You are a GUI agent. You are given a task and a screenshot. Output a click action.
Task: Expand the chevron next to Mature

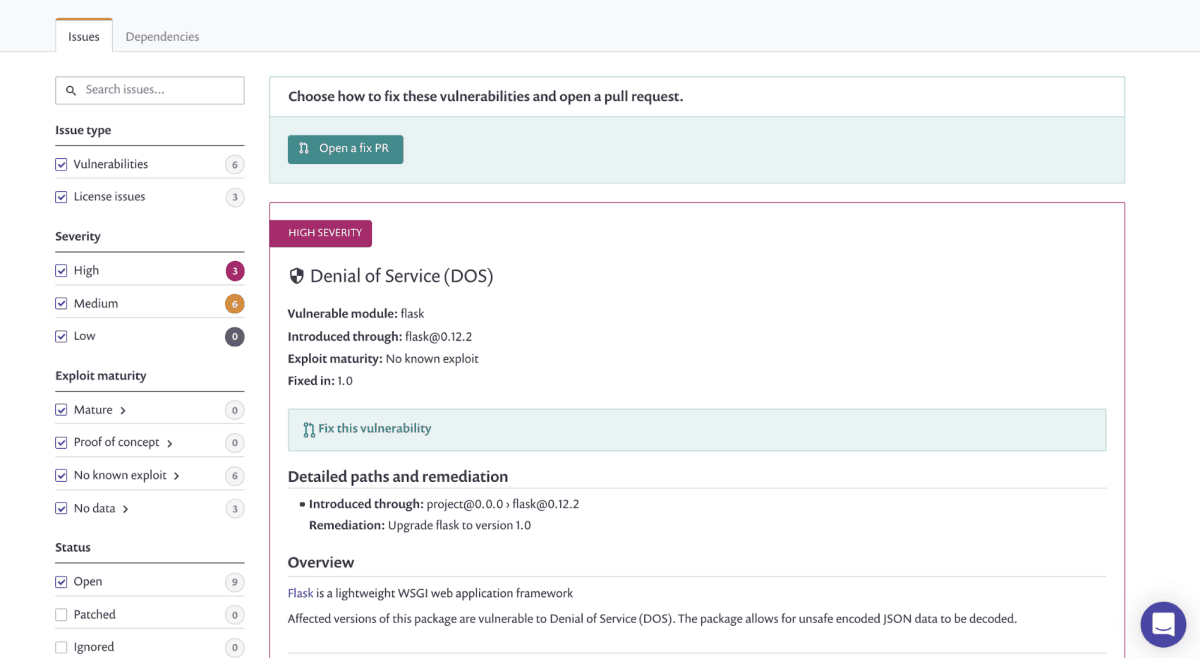tap(123, 411)
